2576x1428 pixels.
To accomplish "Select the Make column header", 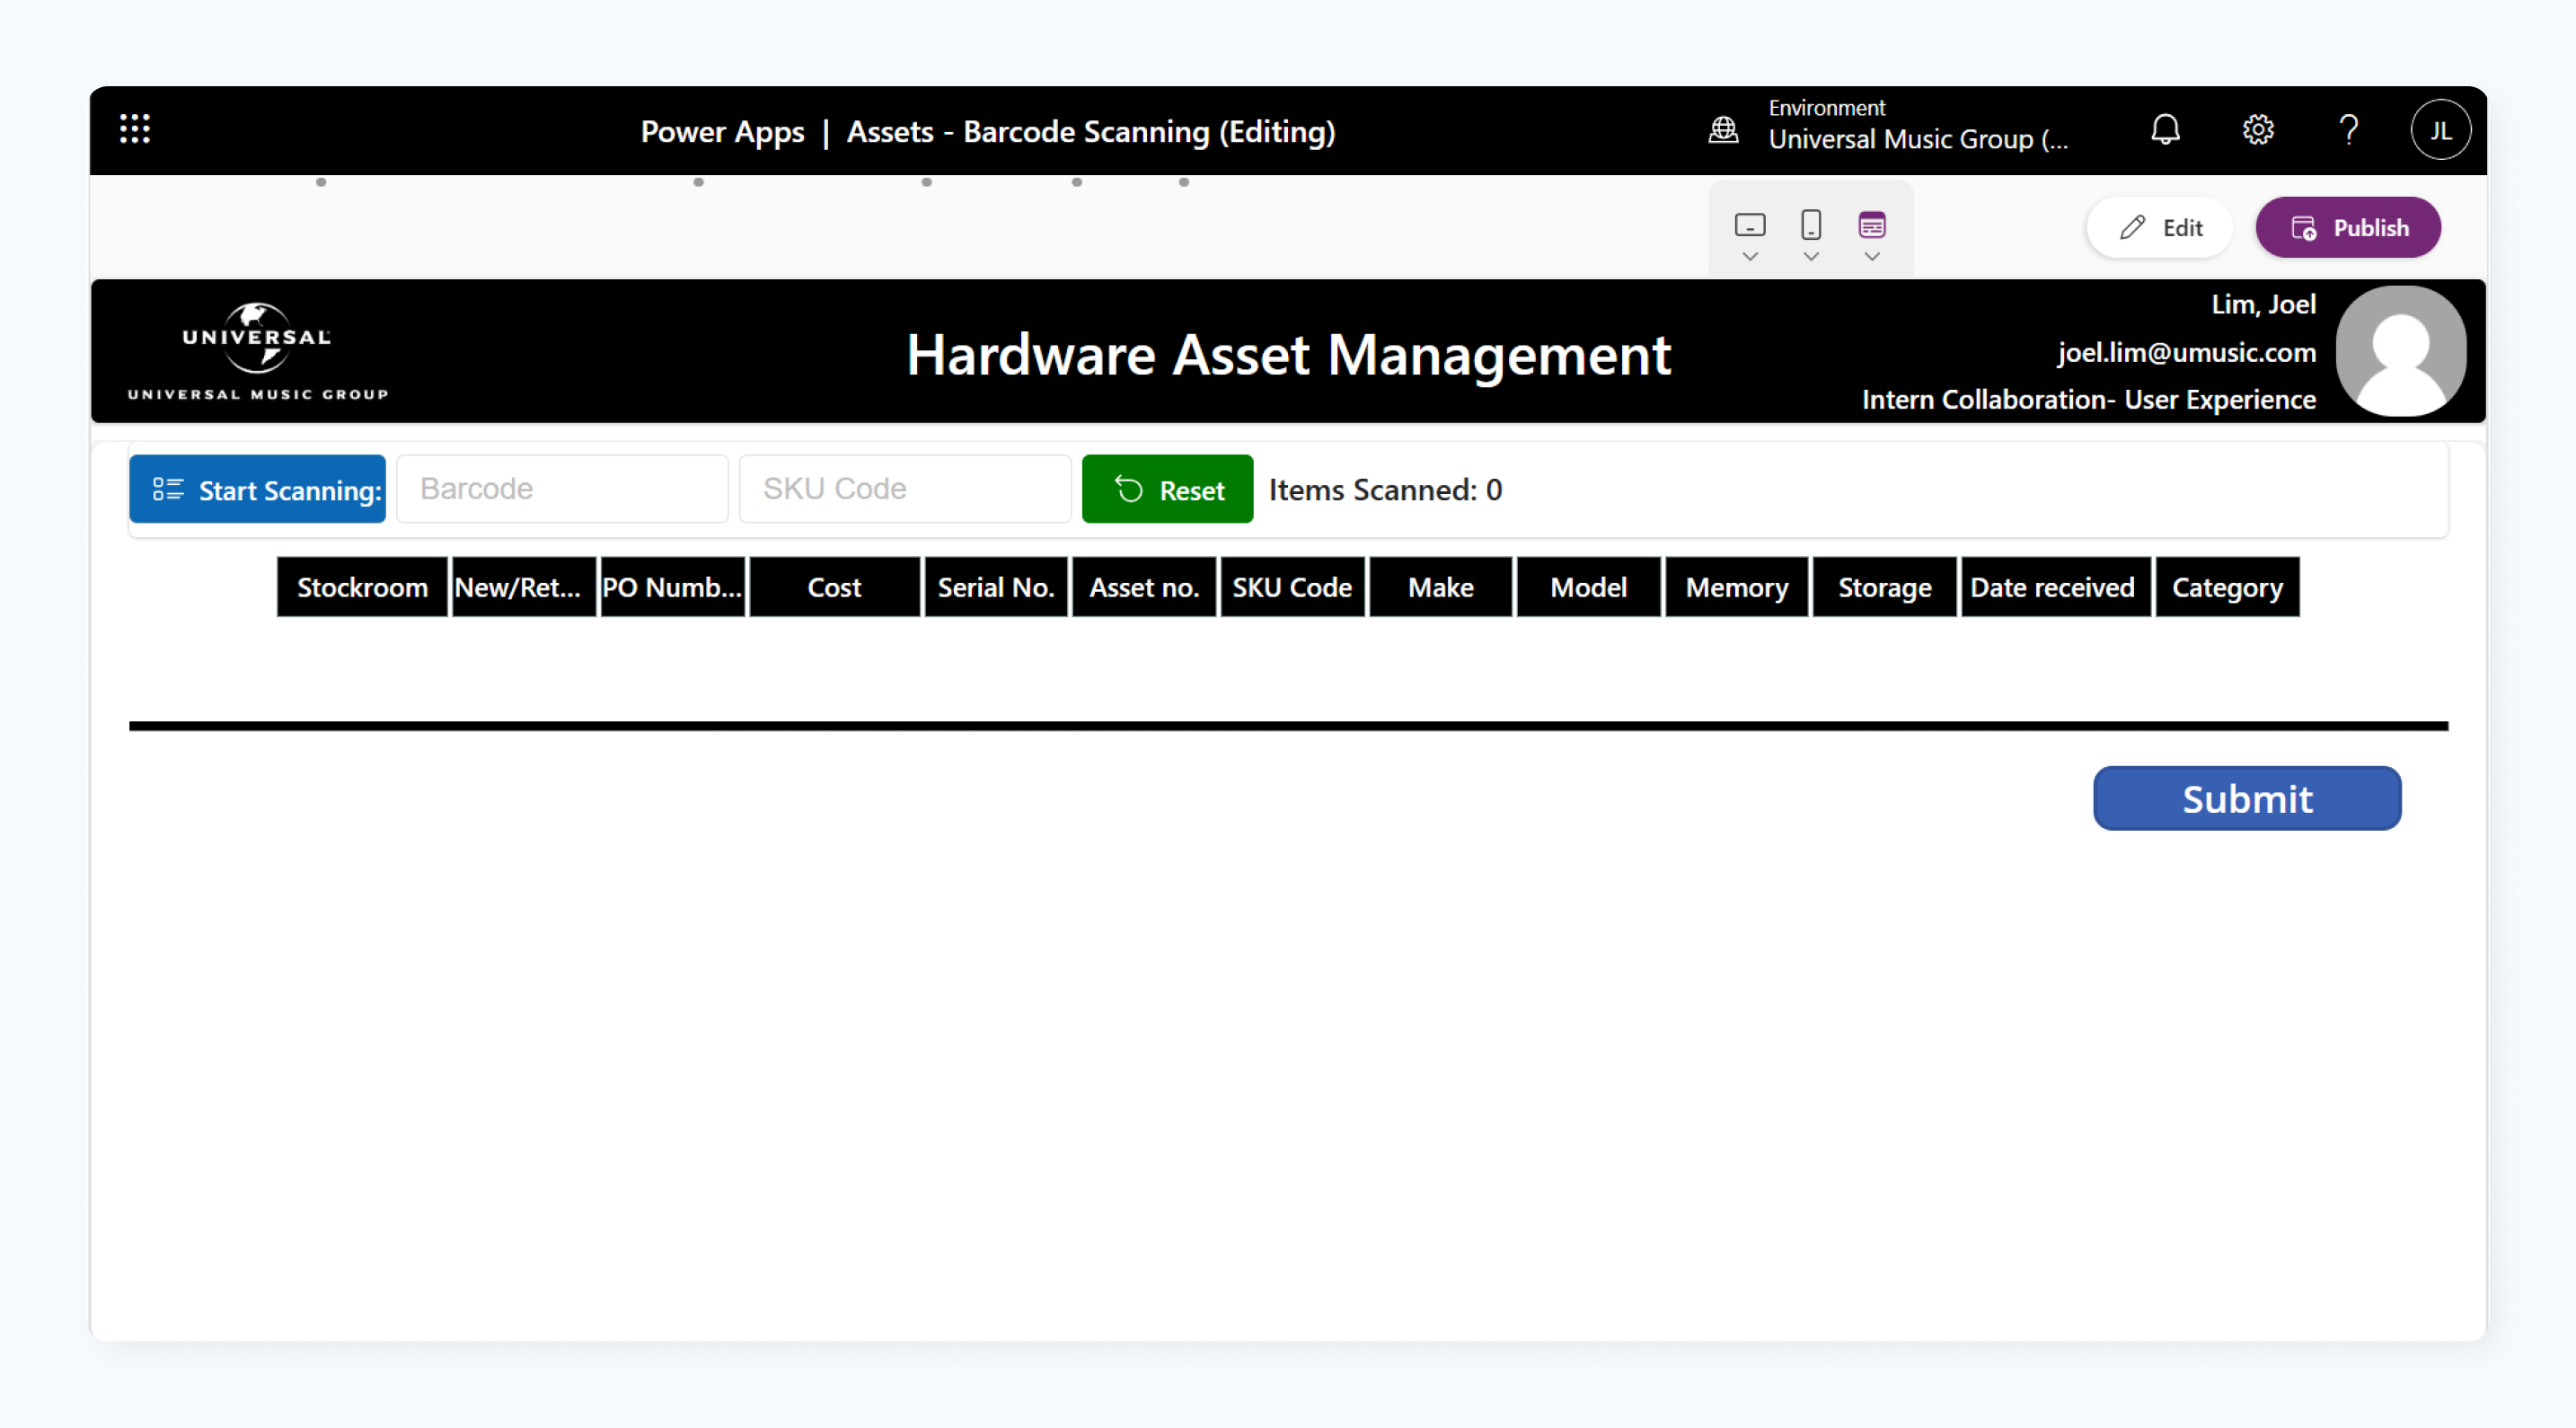I will point(1440,587).
